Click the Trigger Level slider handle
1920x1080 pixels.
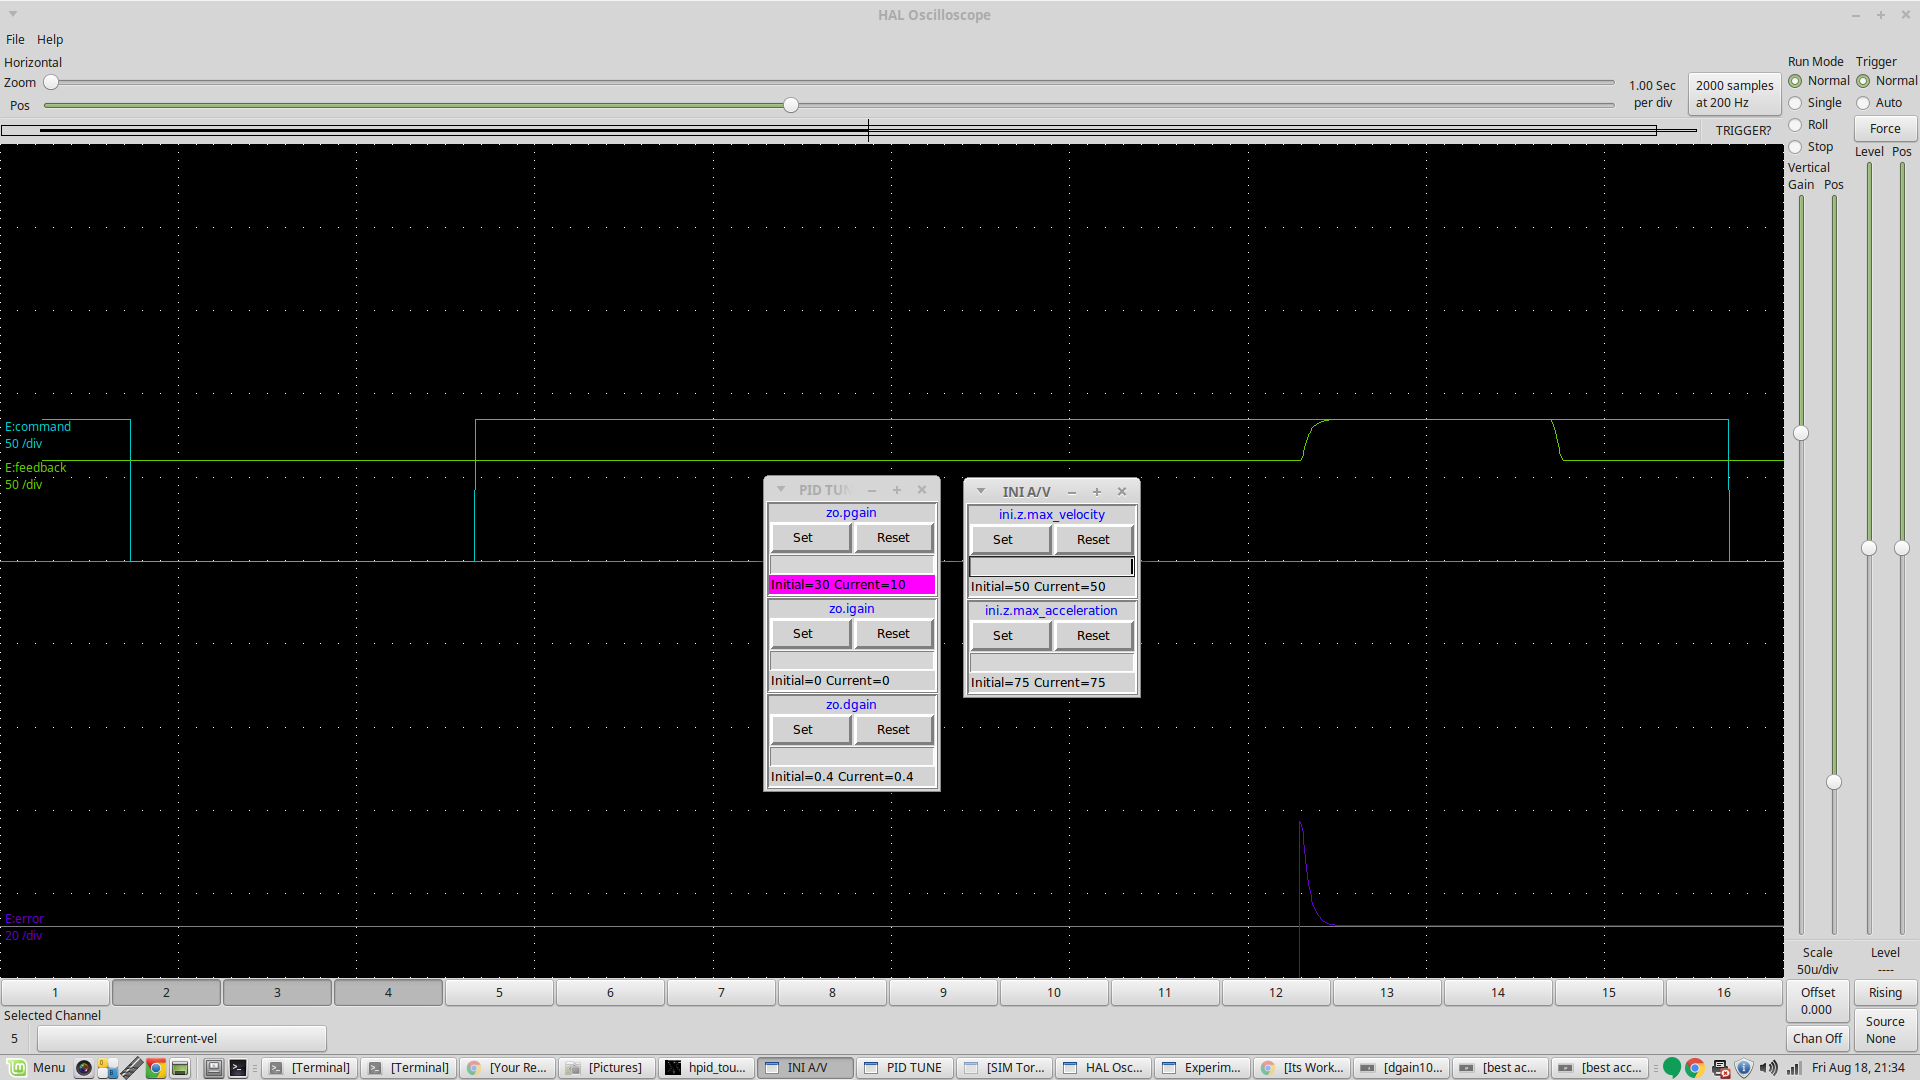click(x=1869, y=548)
